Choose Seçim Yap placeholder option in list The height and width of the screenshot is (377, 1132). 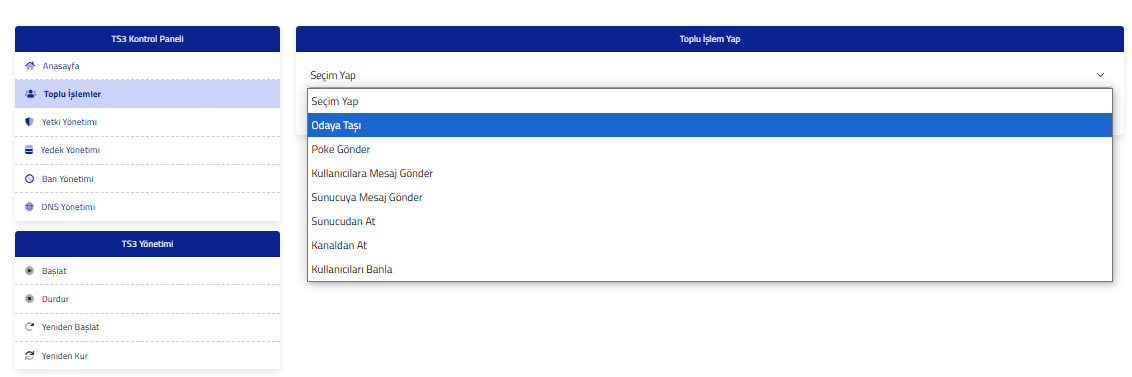click(x=710, y=102)
